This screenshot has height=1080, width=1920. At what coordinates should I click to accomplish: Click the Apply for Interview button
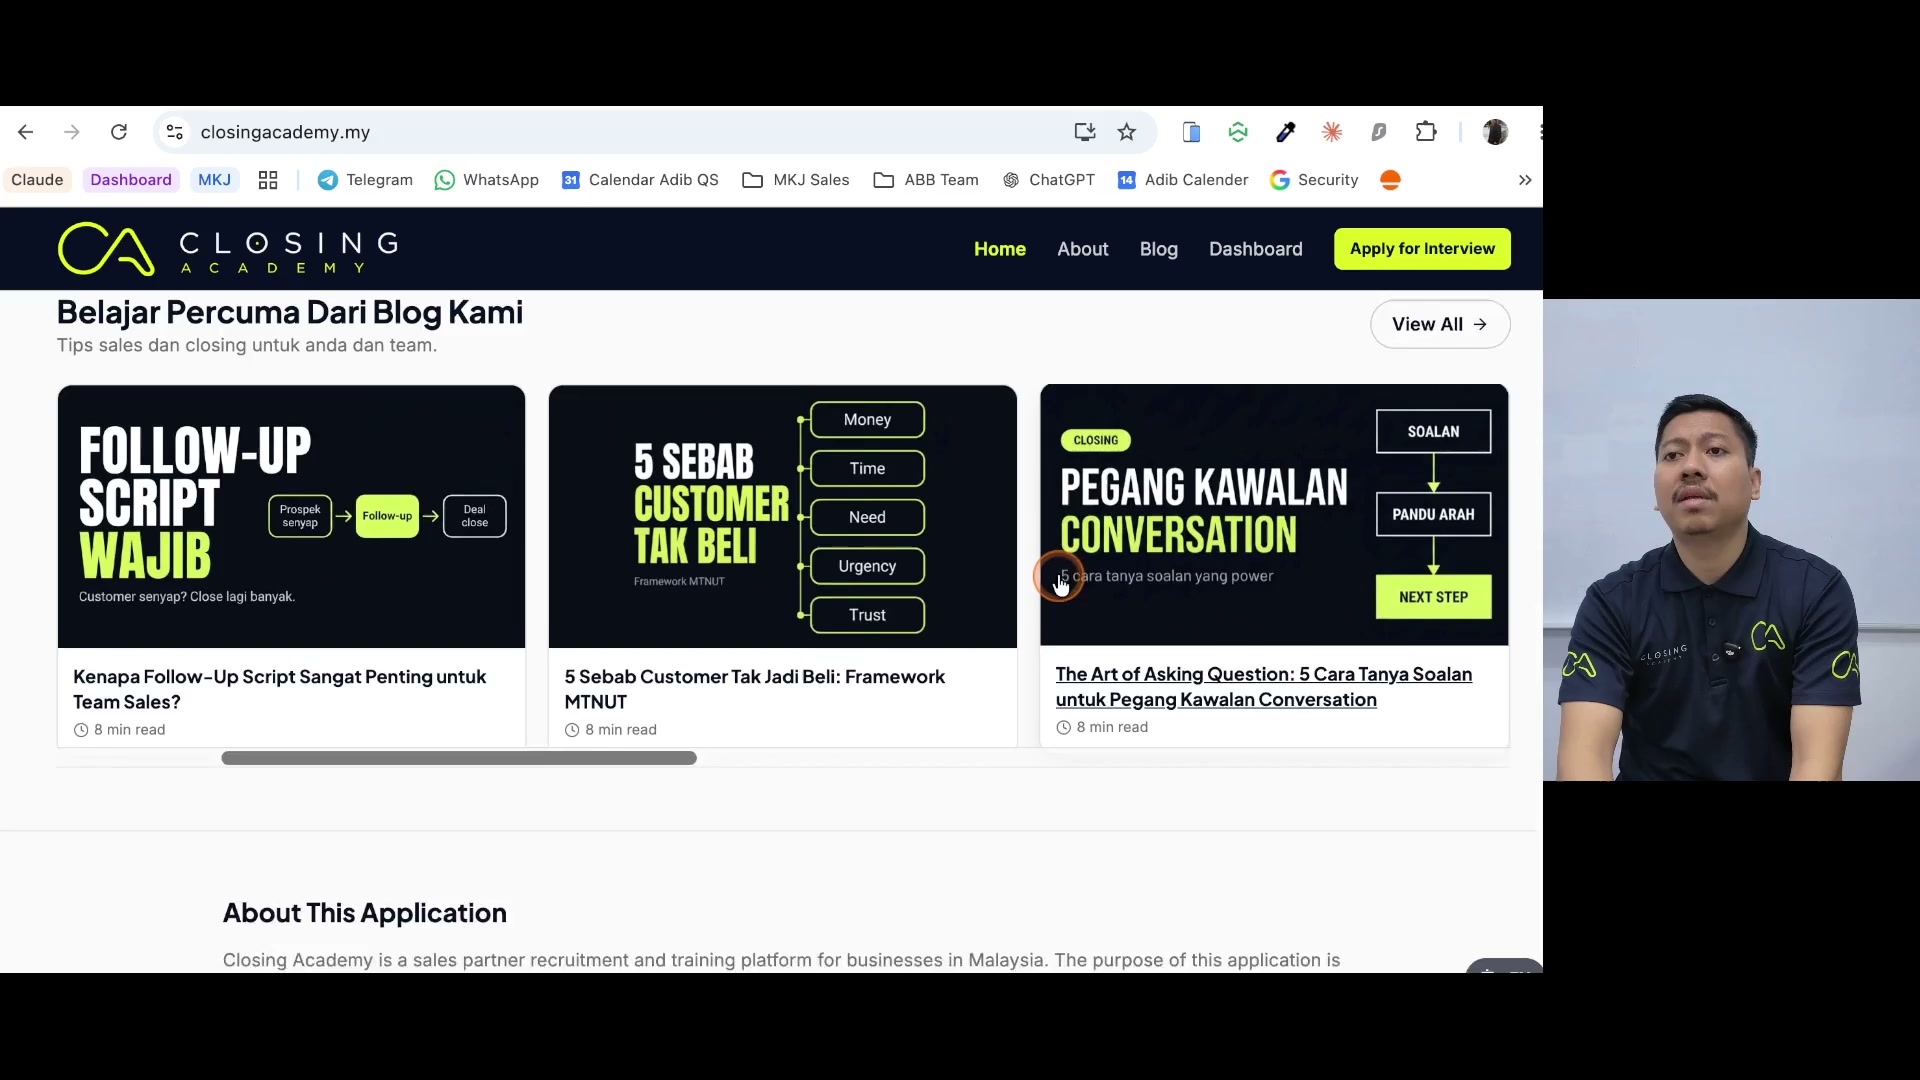pos(1422,249)
